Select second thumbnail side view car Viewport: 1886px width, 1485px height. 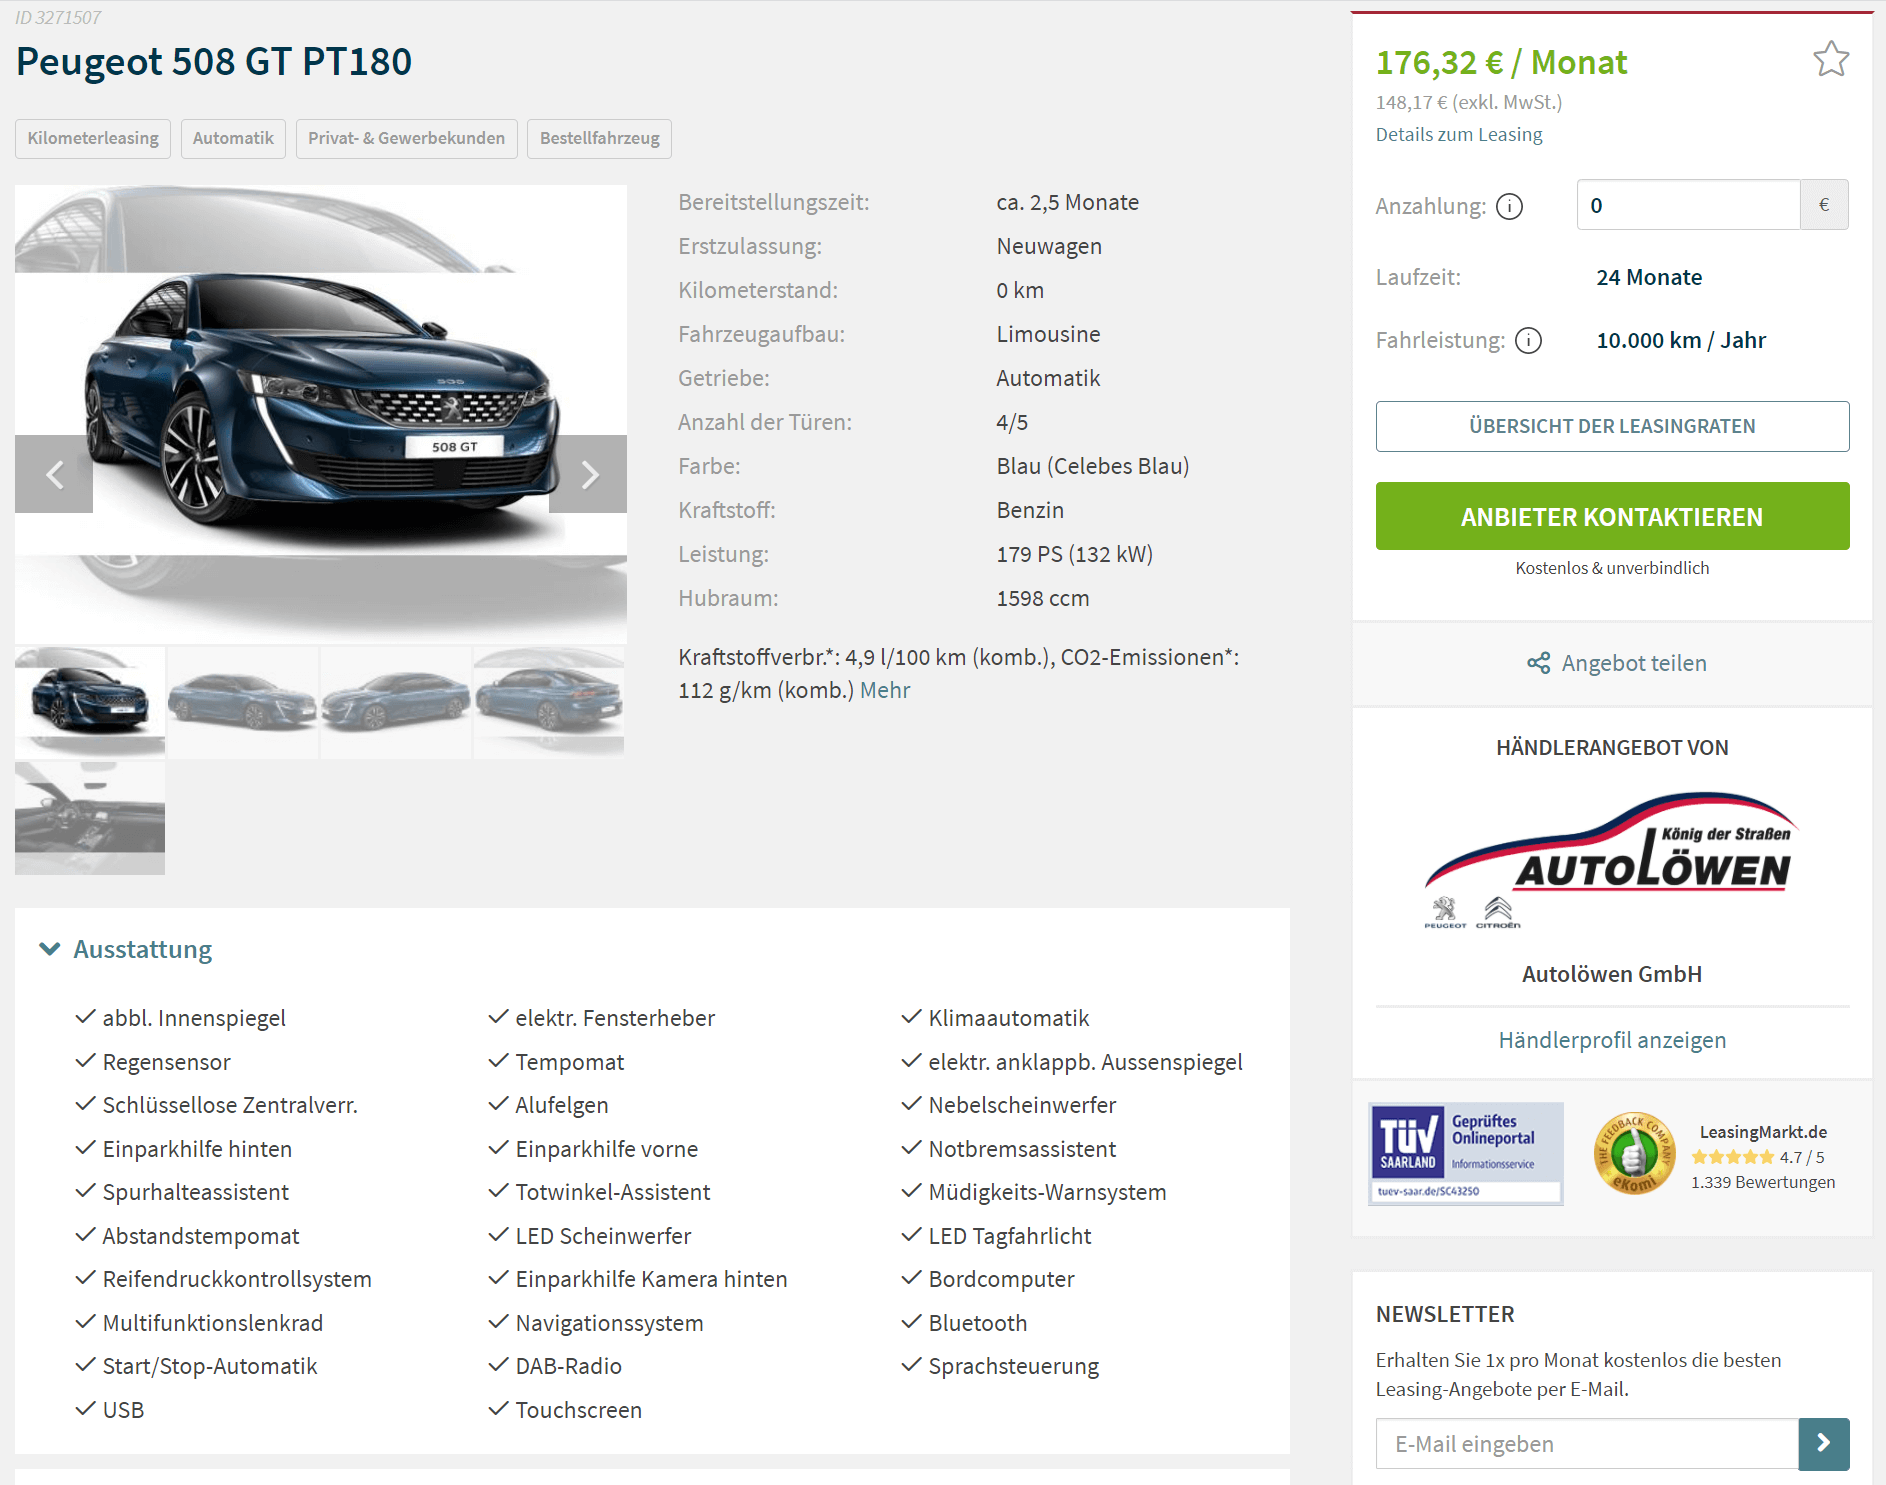(242, 701)
